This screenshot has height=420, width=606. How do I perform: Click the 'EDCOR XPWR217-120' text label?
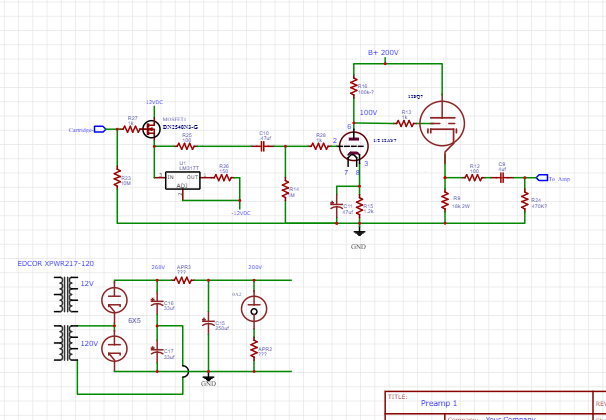point(56,264)
